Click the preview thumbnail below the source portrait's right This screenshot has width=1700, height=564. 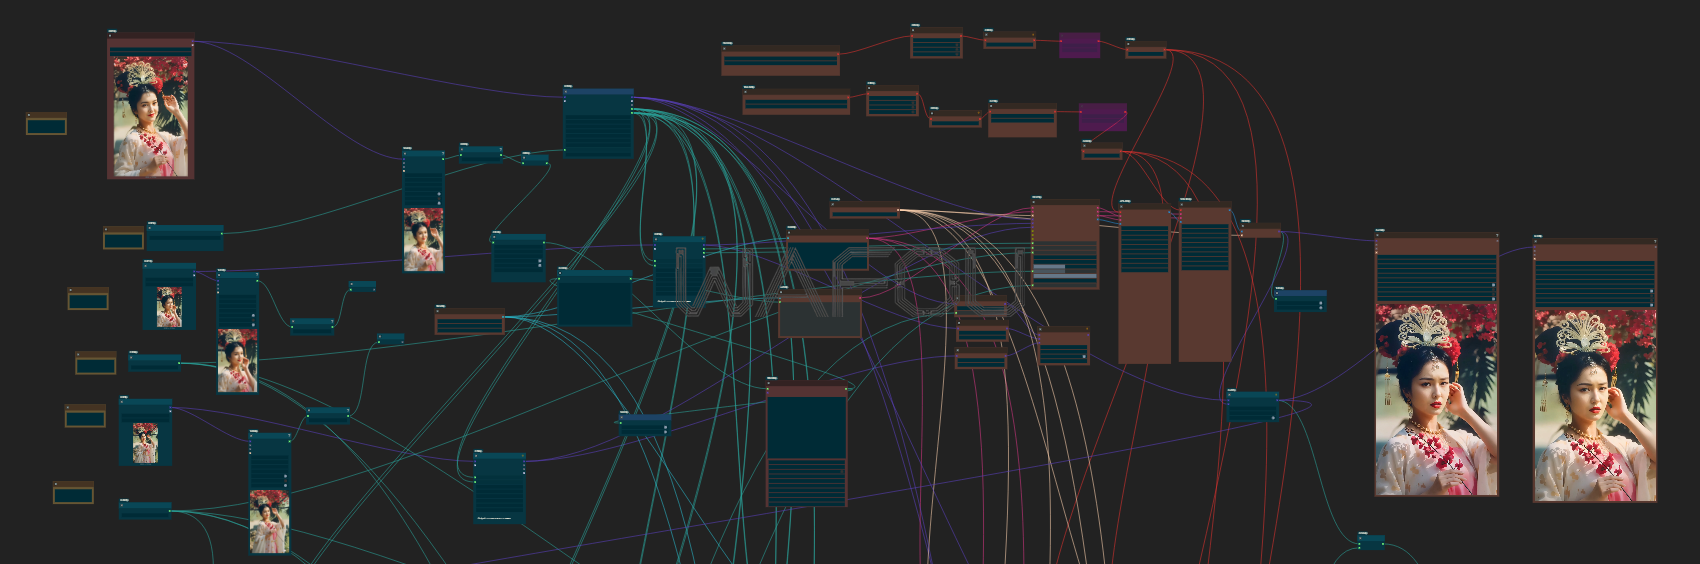click(x=423, y=240)
